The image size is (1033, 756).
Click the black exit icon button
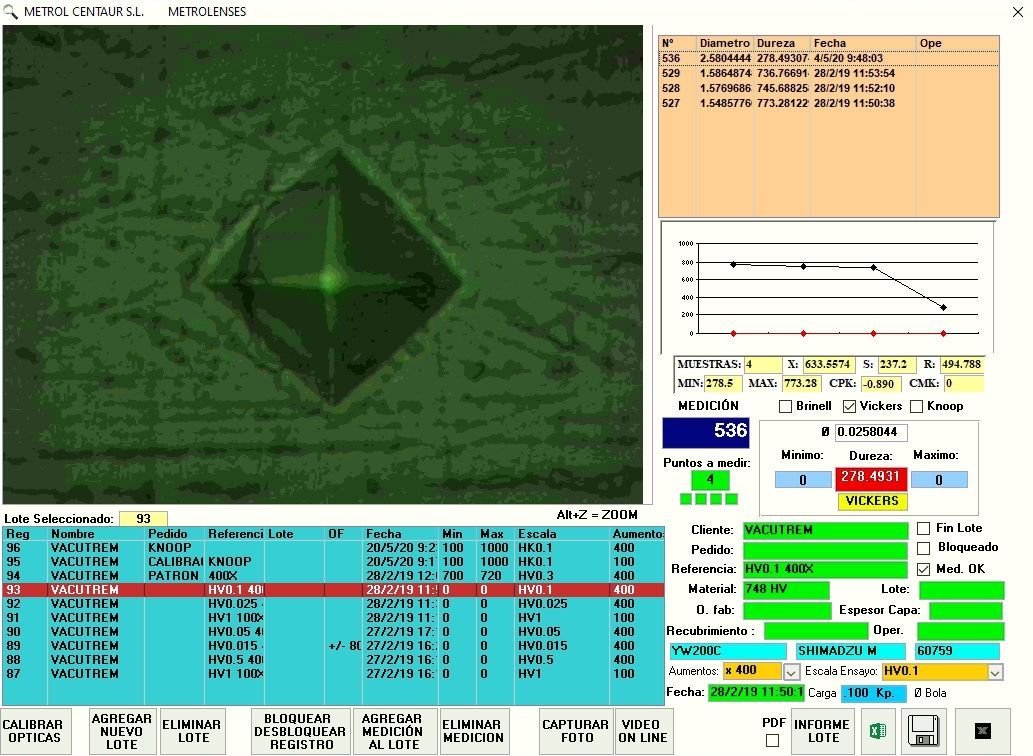tap(982, 732)
